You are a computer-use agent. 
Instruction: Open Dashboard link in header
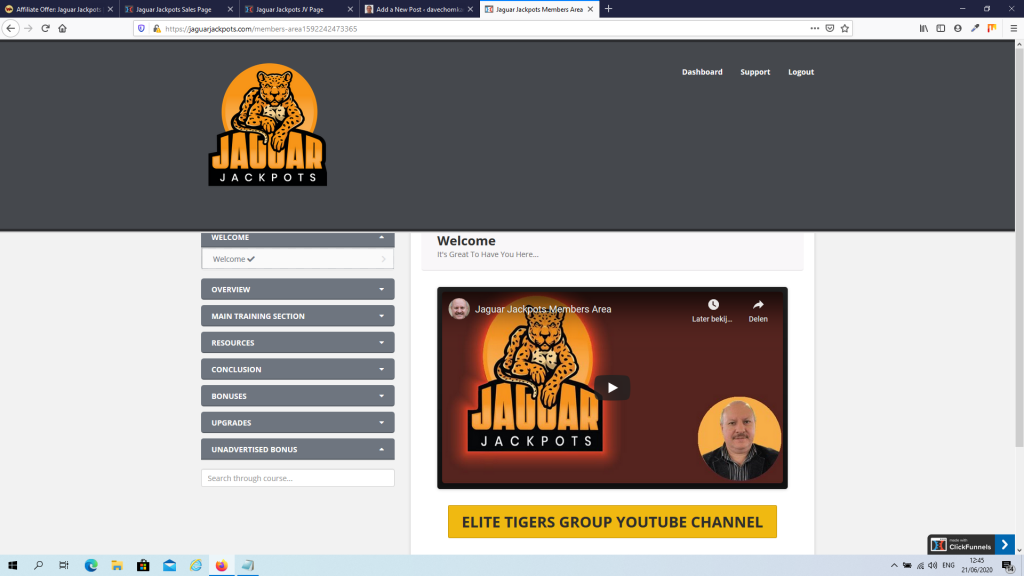pyautogui.click(x=702, y=72)
